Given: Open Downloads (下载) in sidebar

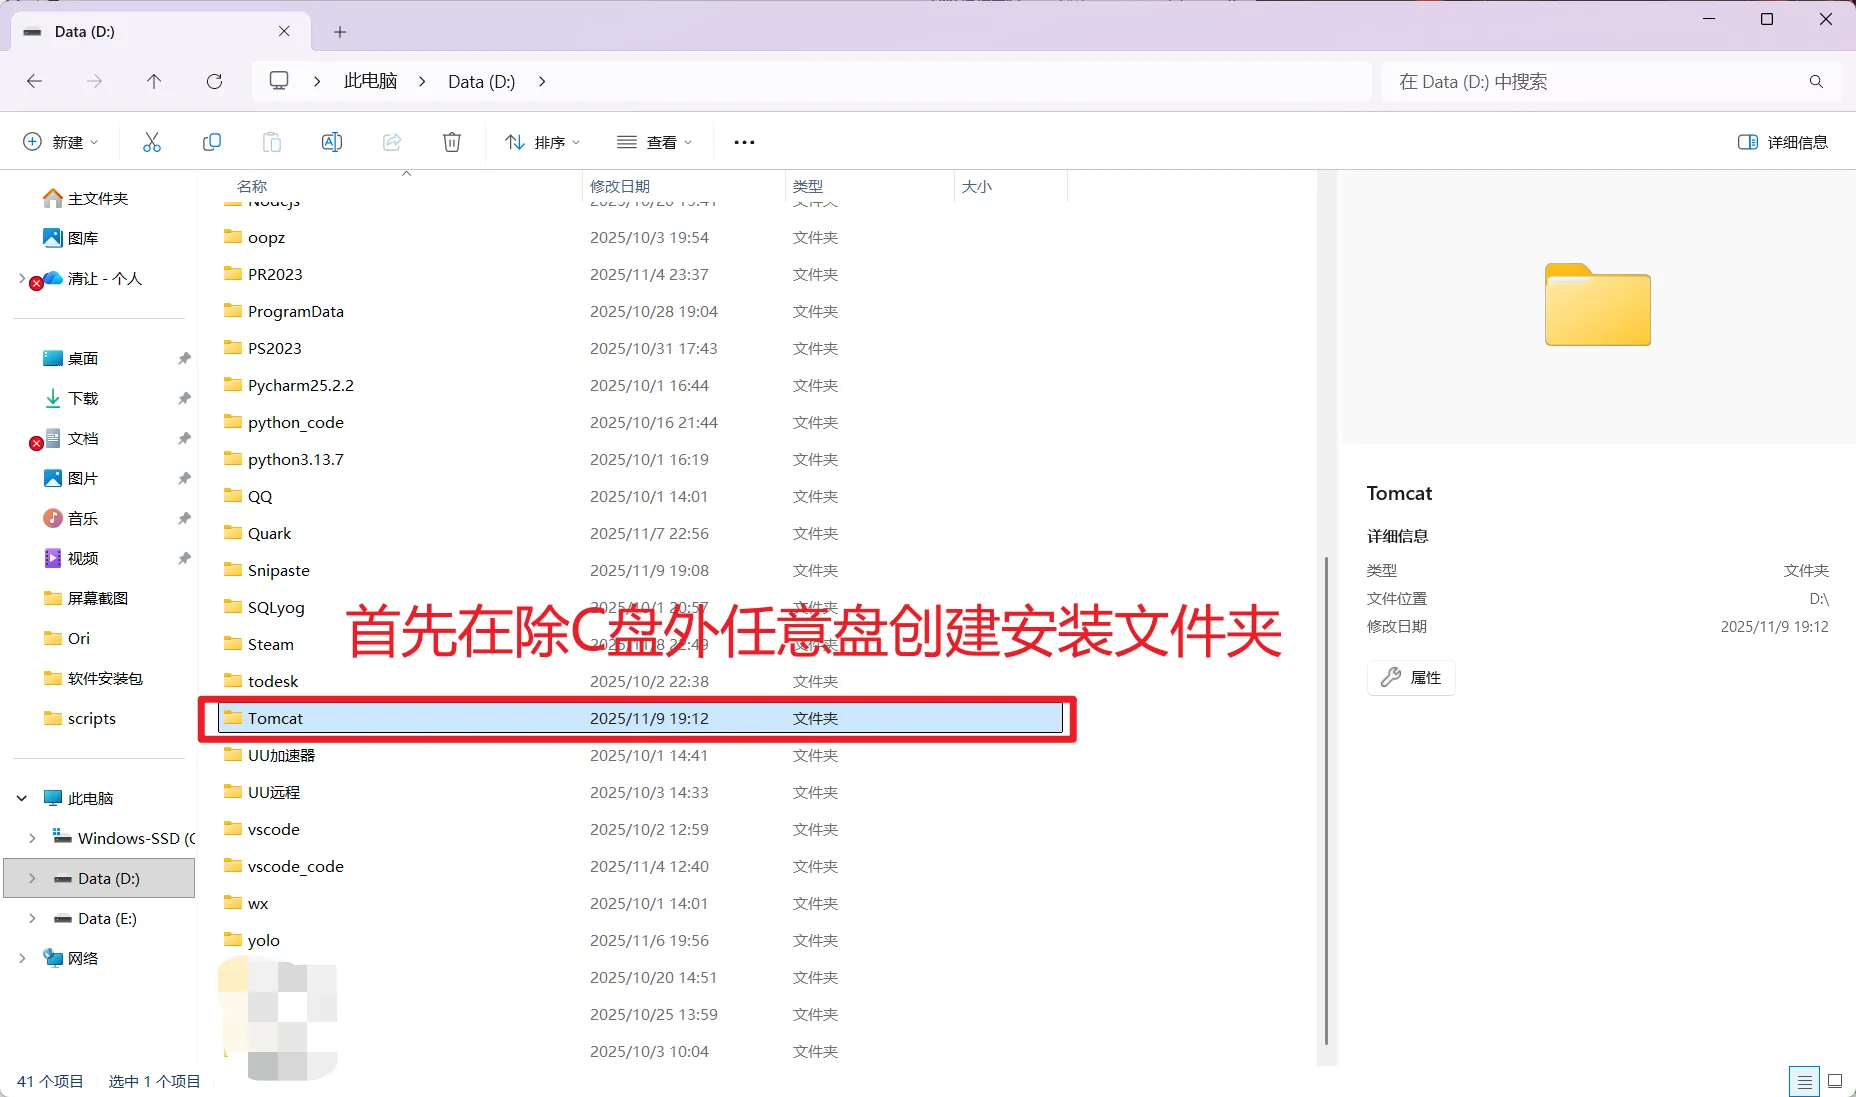Looking at the screenshot, I should pyautogui.click(x=71, y=398).
